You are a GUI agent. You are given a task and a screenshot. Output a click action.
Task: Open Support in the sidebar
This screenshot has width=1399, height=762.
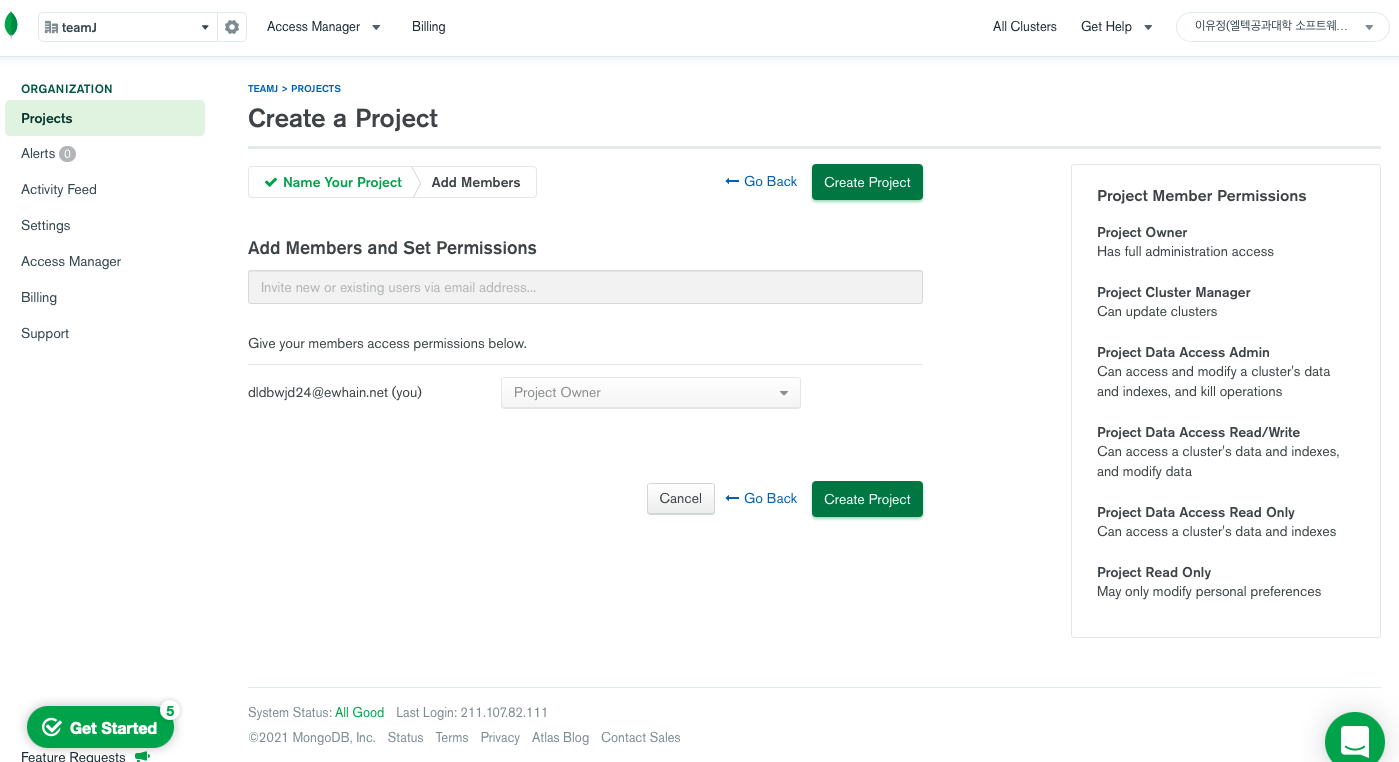45,334
